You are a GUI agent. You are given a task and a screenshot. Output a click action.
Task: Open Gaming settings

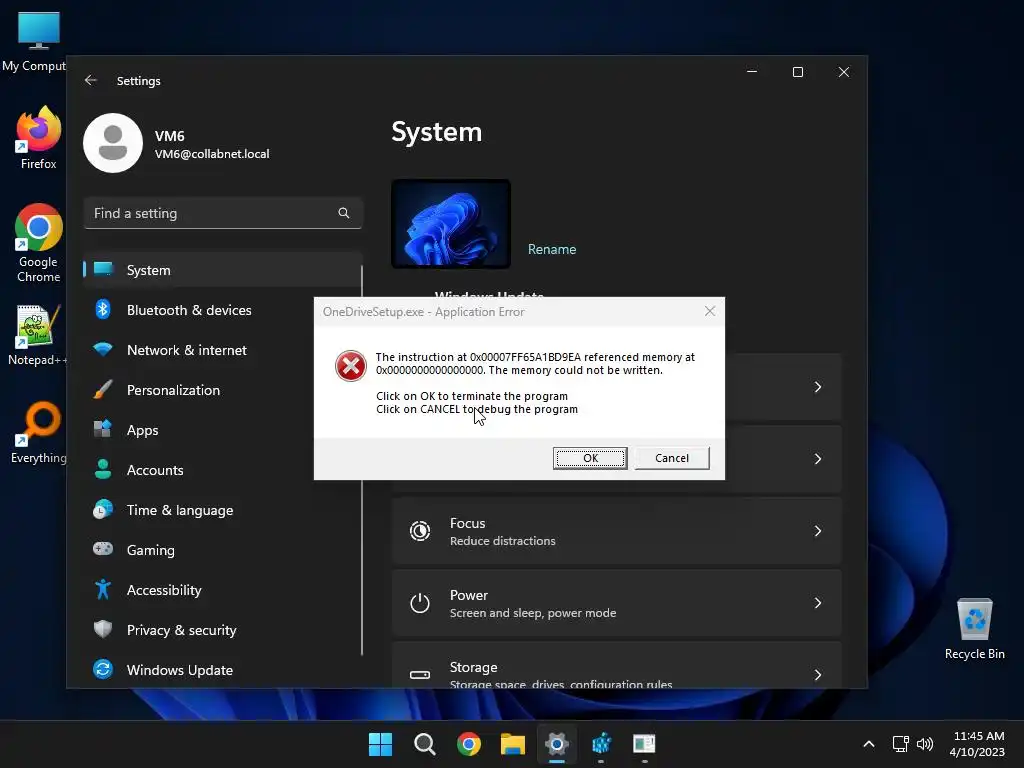click(222, 550)
